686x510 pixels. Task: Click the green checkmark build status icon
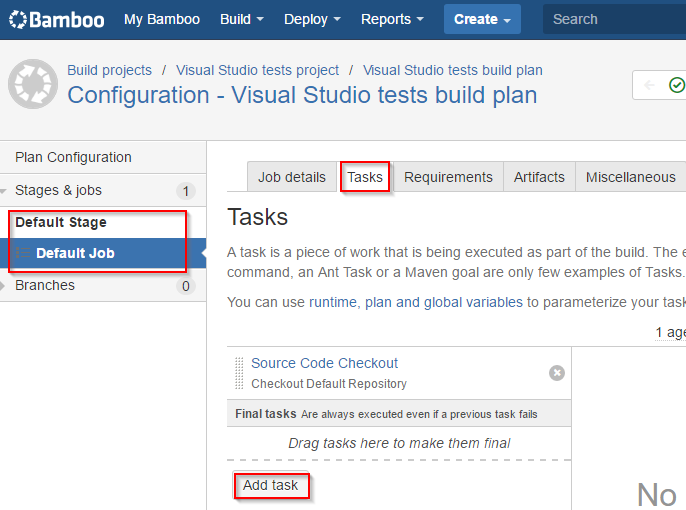tap(676, 84)
